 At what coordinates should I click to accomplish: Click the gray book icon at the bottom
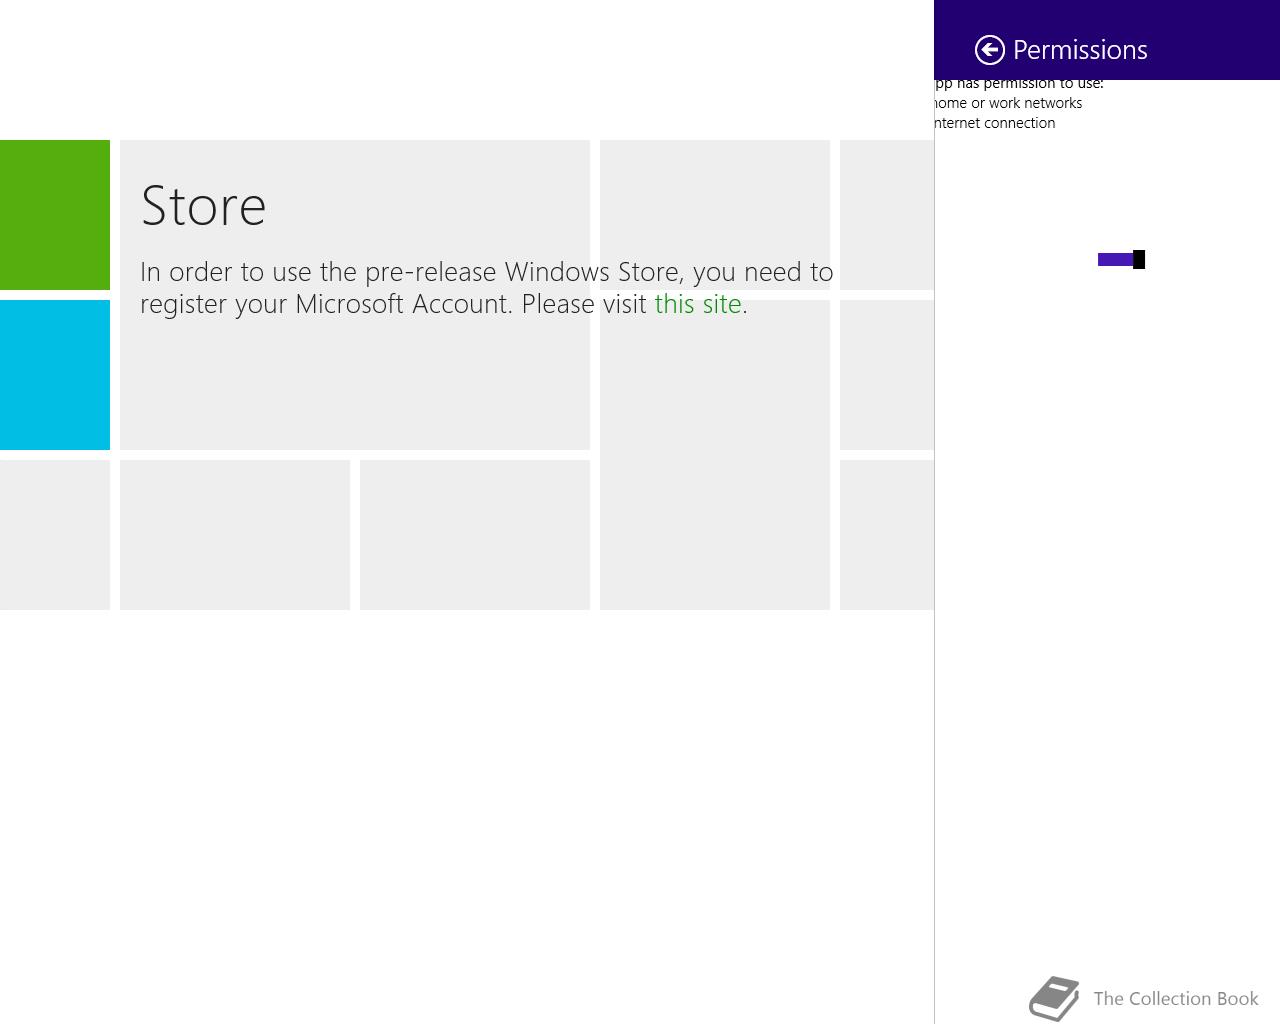[x=1054, y=999]
